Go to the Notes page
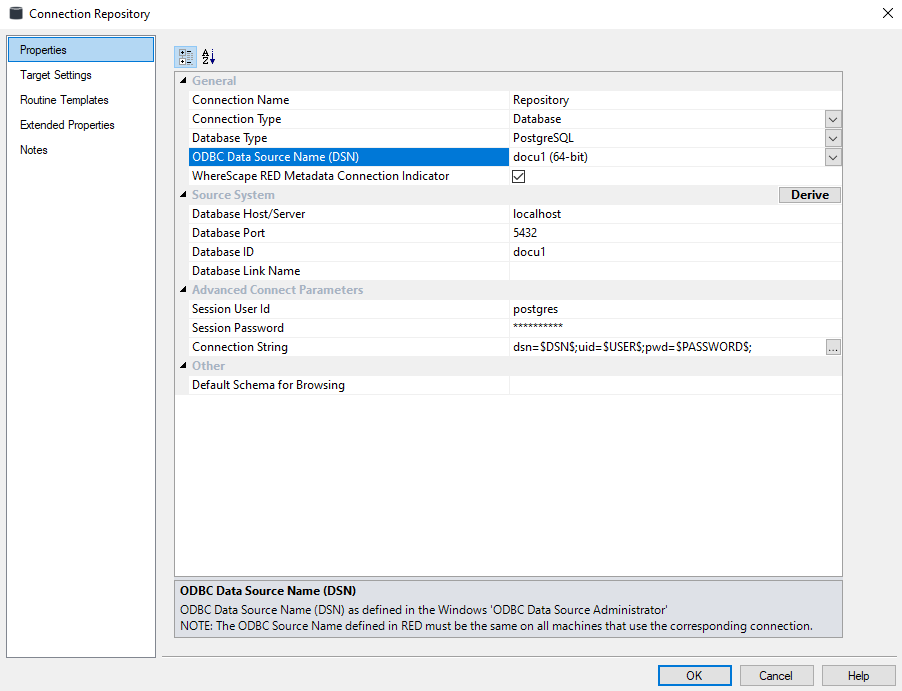The image size is (902, 691). point(34,150)
